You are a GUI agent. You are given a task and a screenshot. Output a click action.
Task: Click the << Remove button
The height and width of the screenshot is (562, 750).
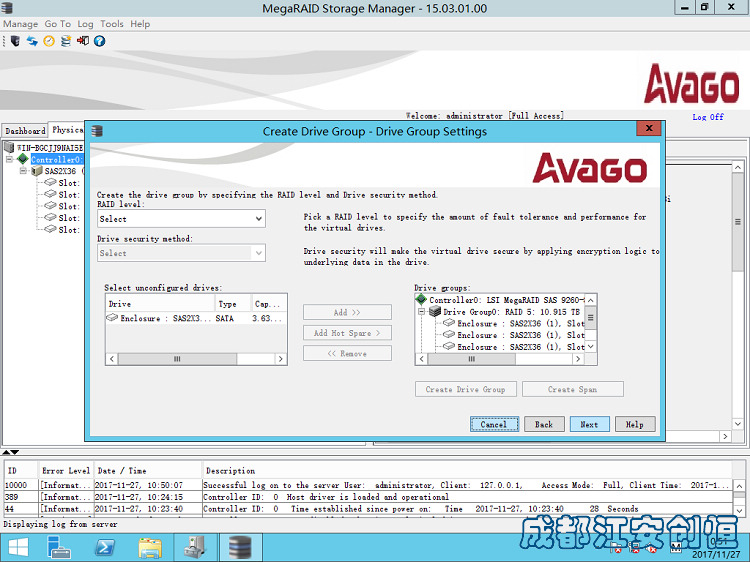pos(347,353)
